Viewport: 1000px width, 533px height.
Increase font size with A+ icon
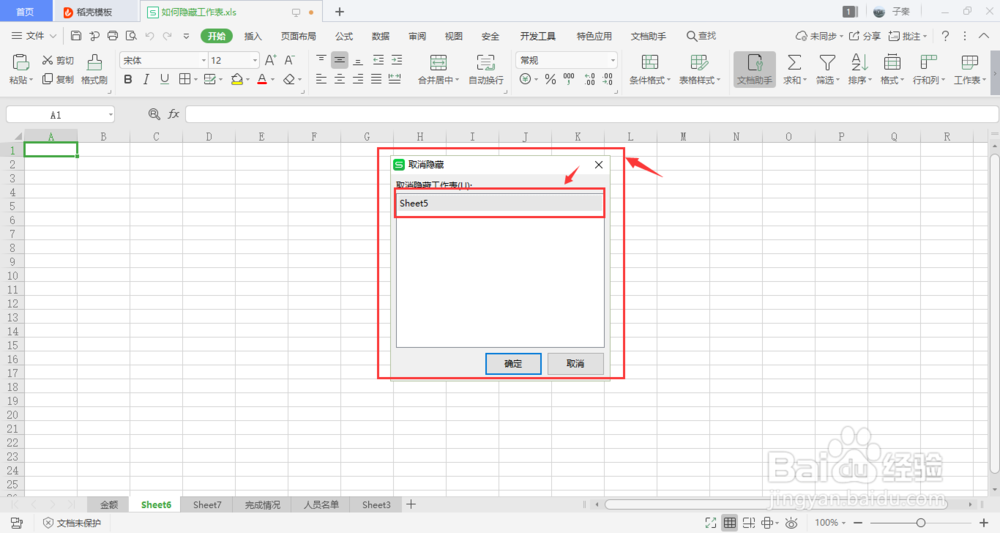tap(270, 60)
